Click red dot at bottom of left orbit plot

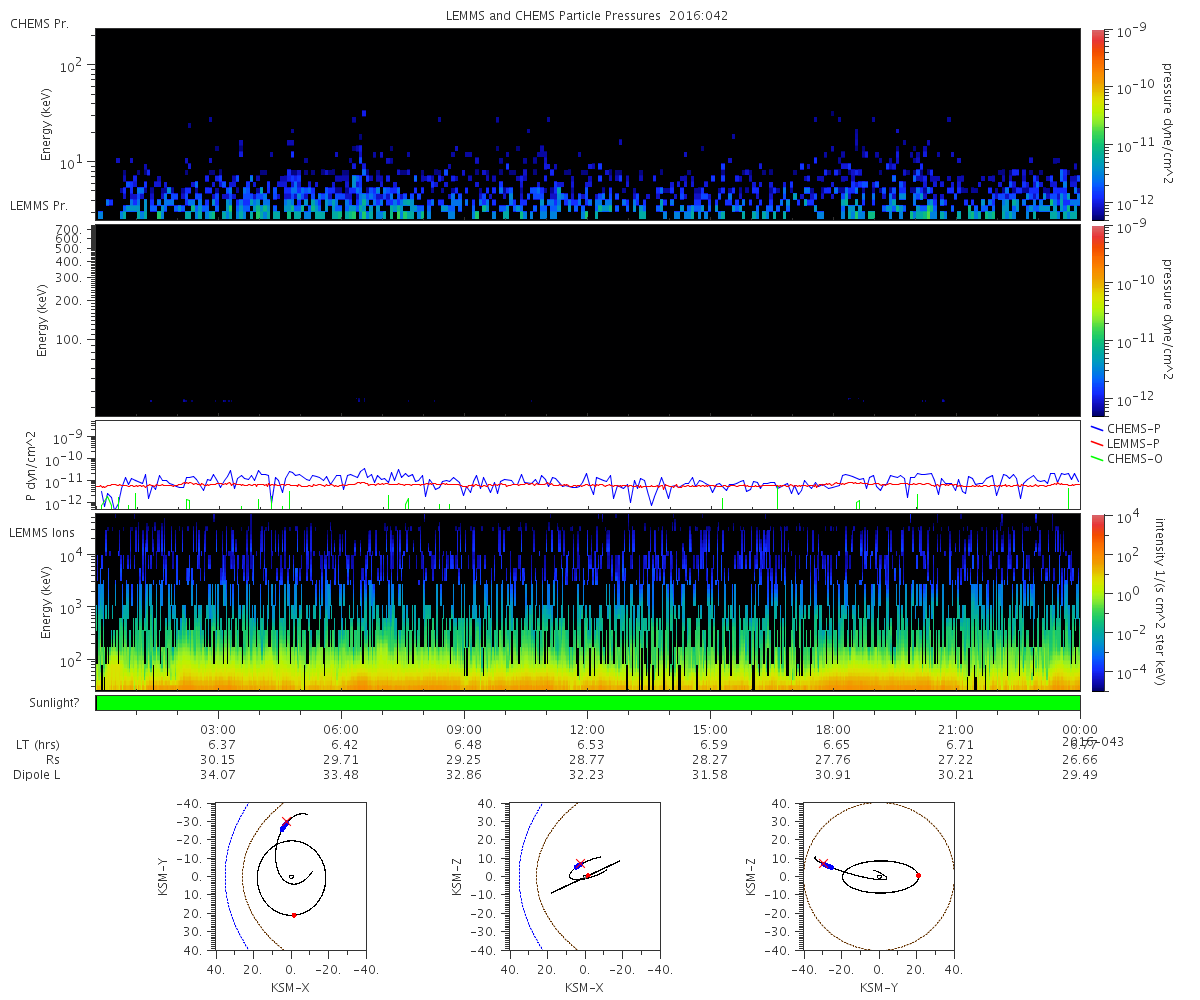click(x=294, y=915)
